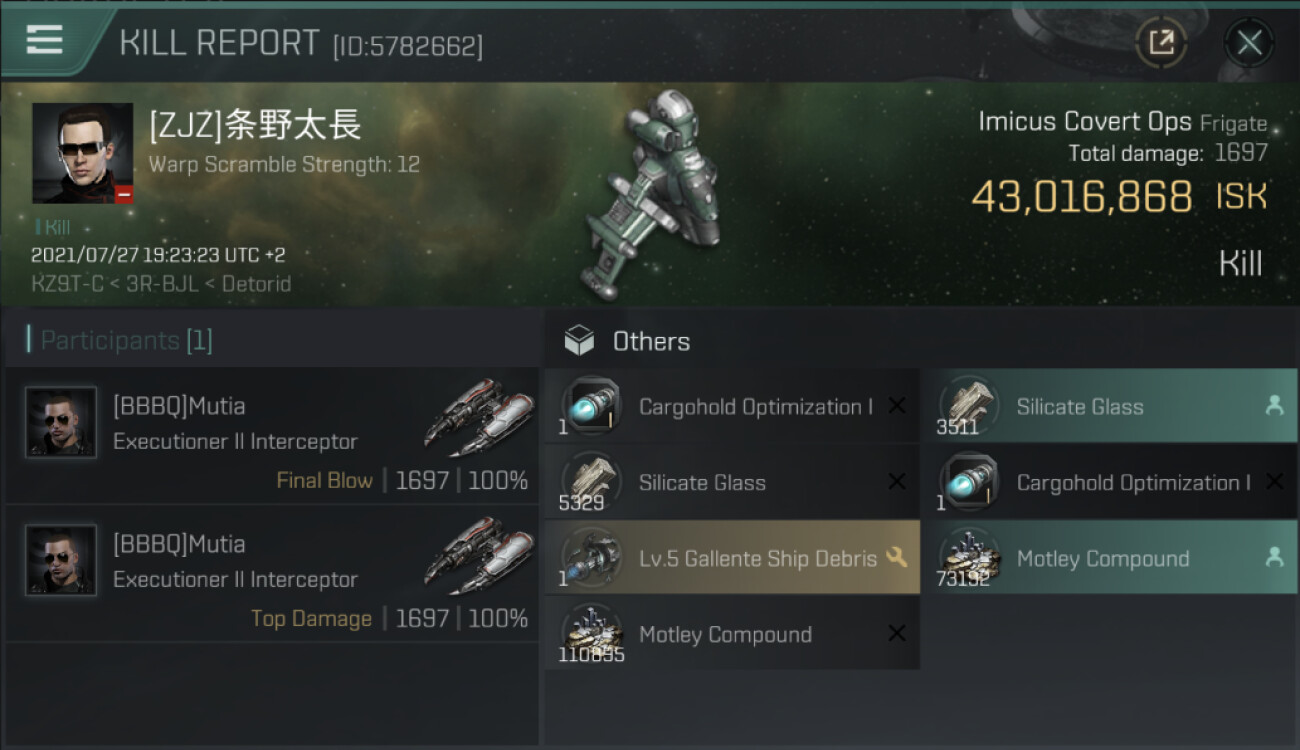Select the Lv.5 Gallente Ship Debris item
1300x750 pixels.
pyautogui.click(x=732, y=558)
